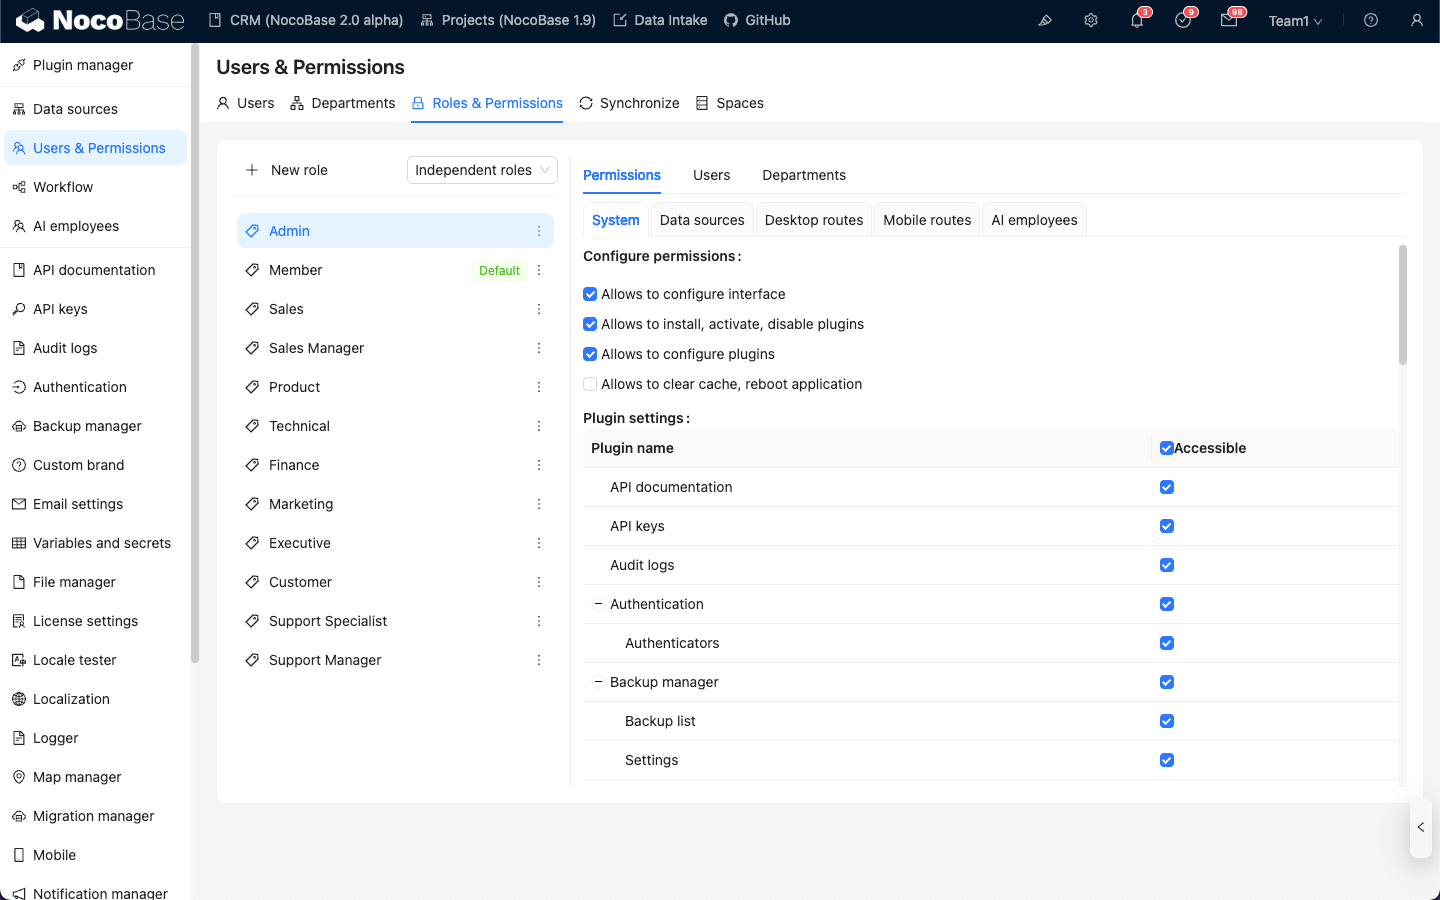The height and width of the screenshot is (900, 1440).
Task: Uncheck Allows to configure interface
Action: pyautogui.click(x=590, y=294)
